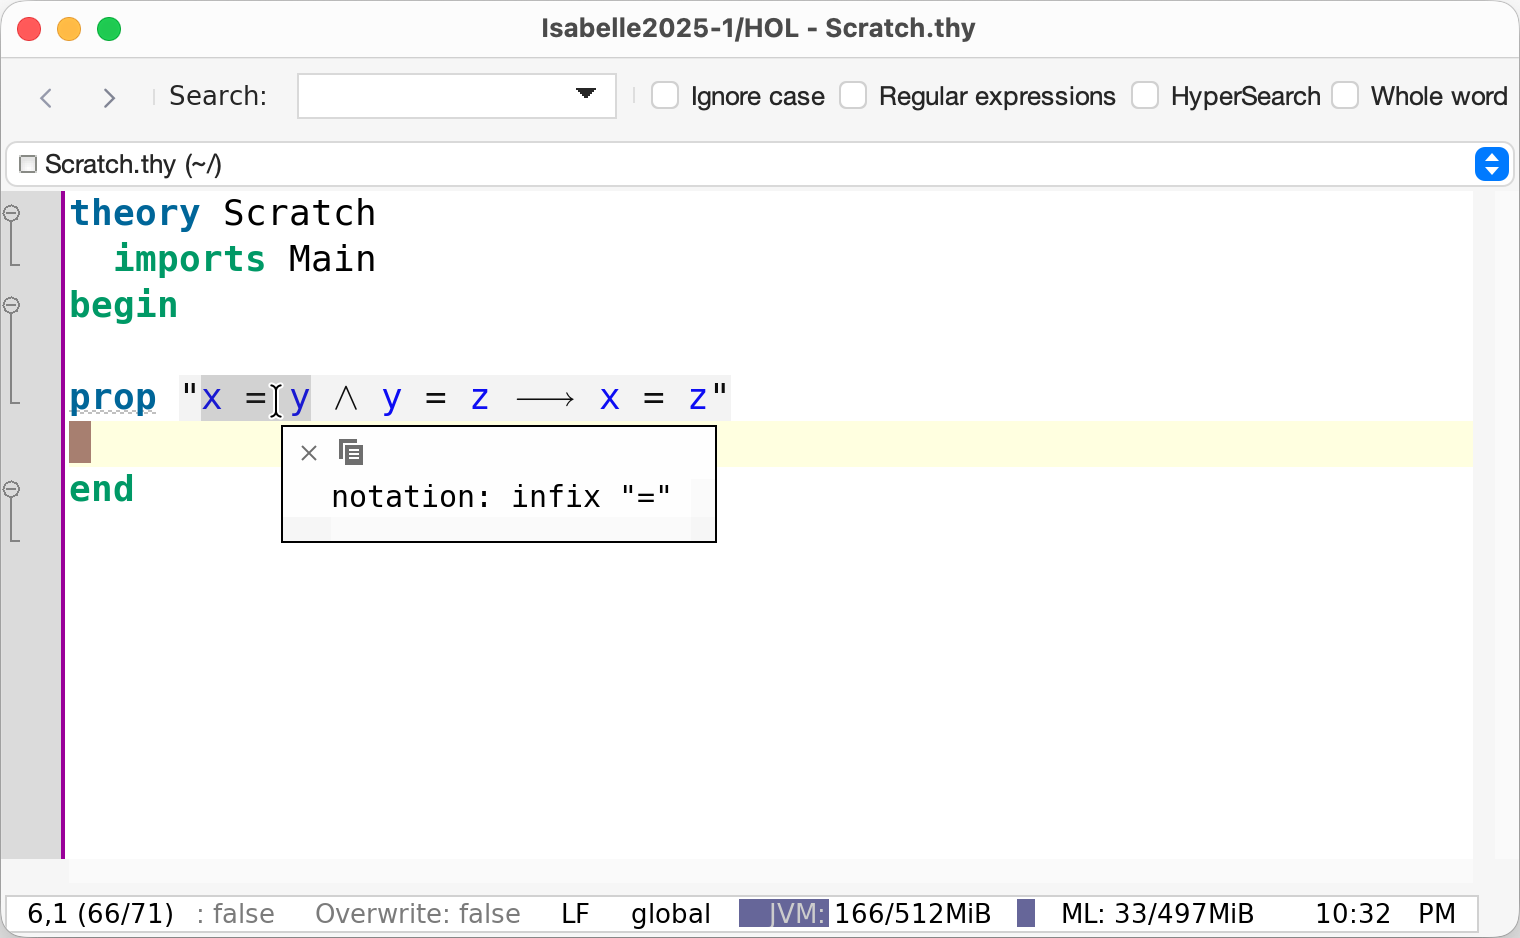The height and width of the screenshot is (938, 1520).
Task: Check the Whole word option
Action: click(x=1345, y=96)
